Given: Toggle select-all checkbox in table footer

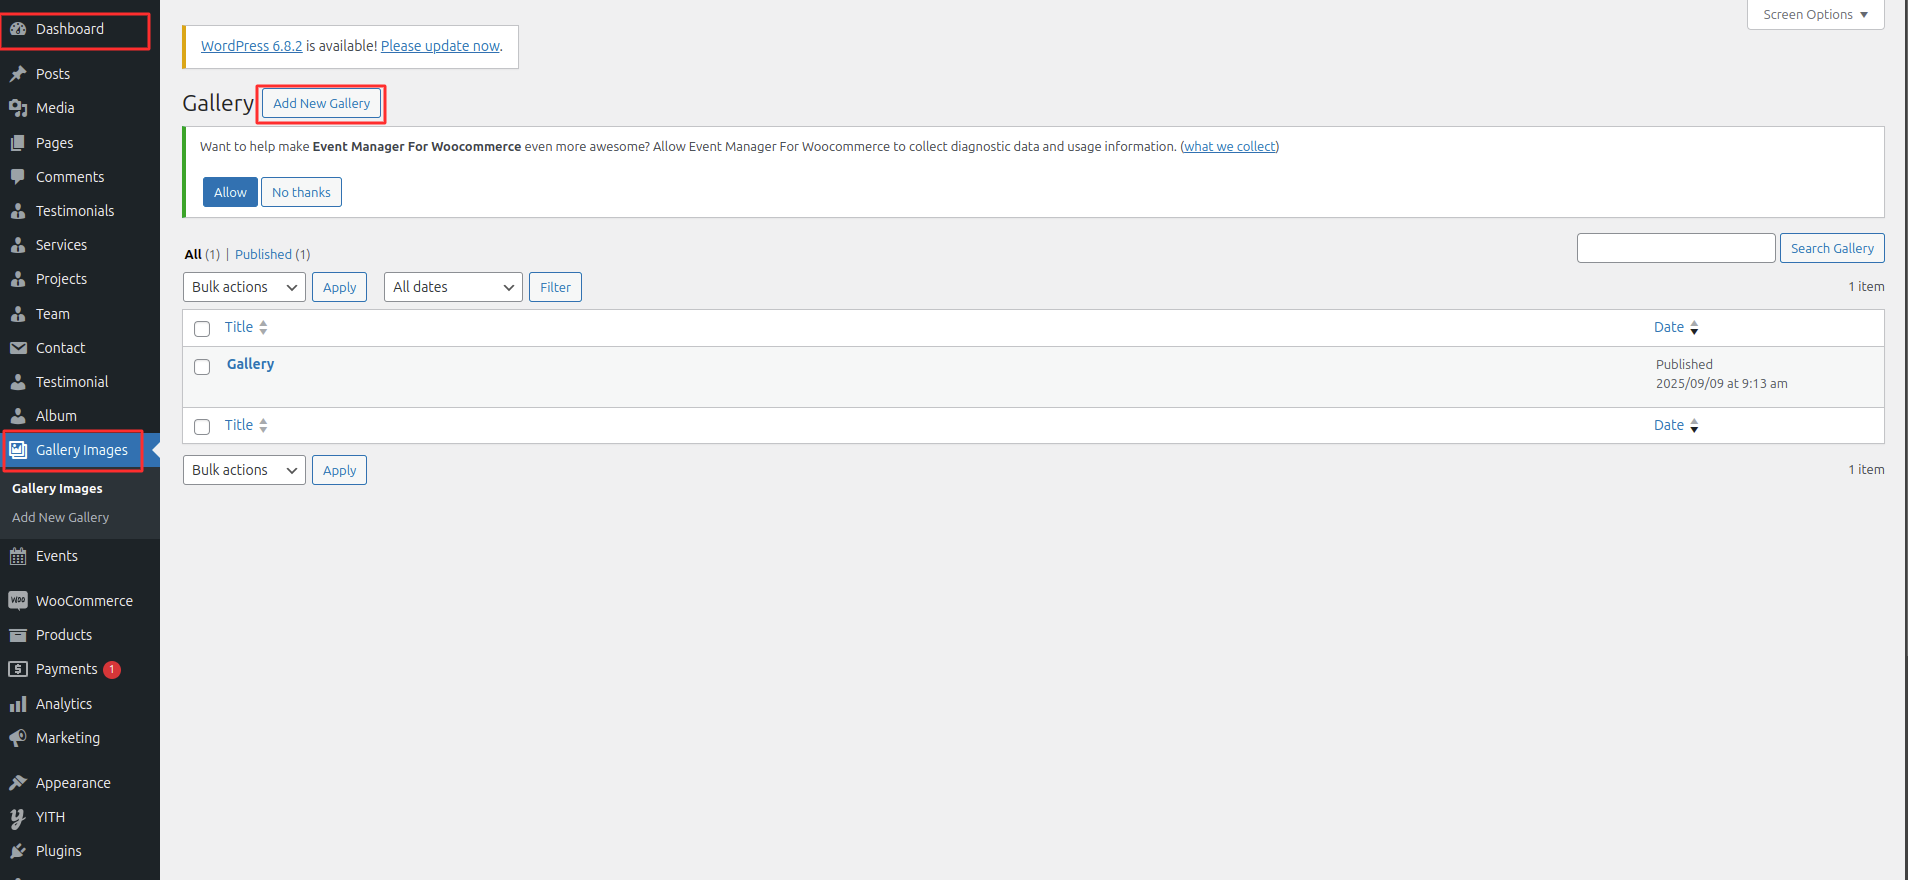Looking at the screenshot, I should click(x=202, y=427).
